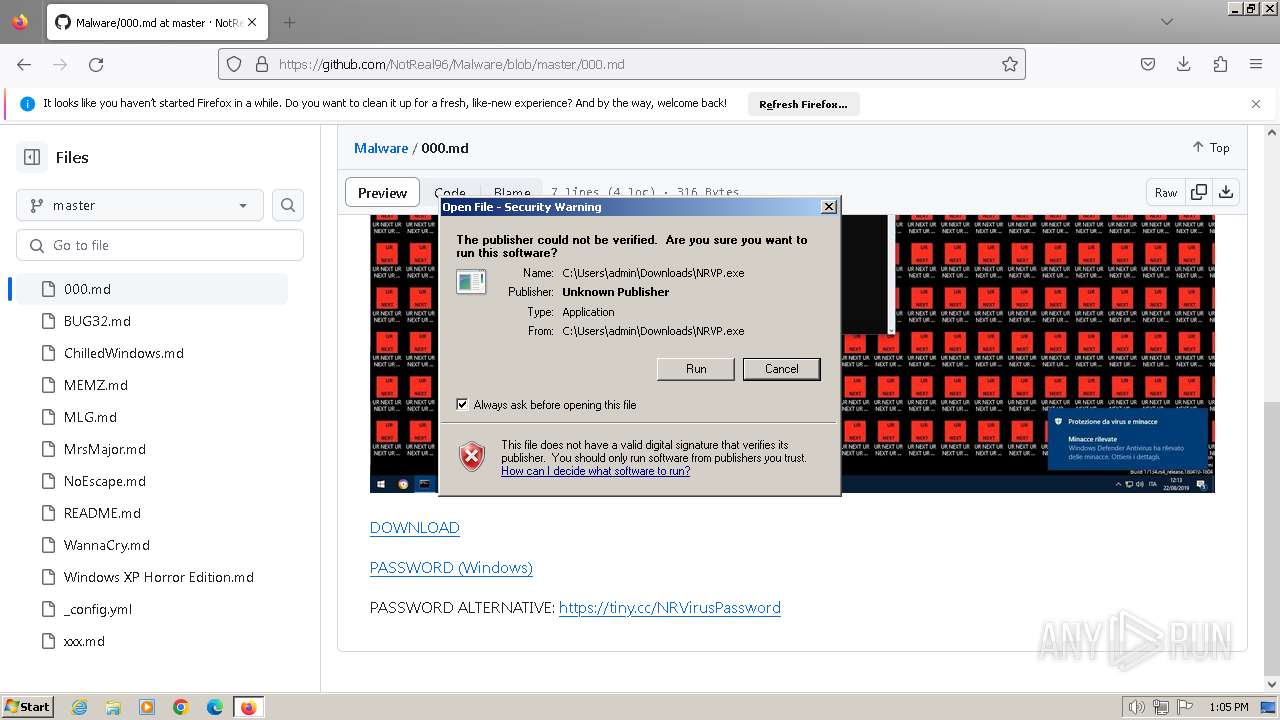This screenshot has width=1280, height=720.
Task: Switch to the Blame tab
Action: (511, 193)
